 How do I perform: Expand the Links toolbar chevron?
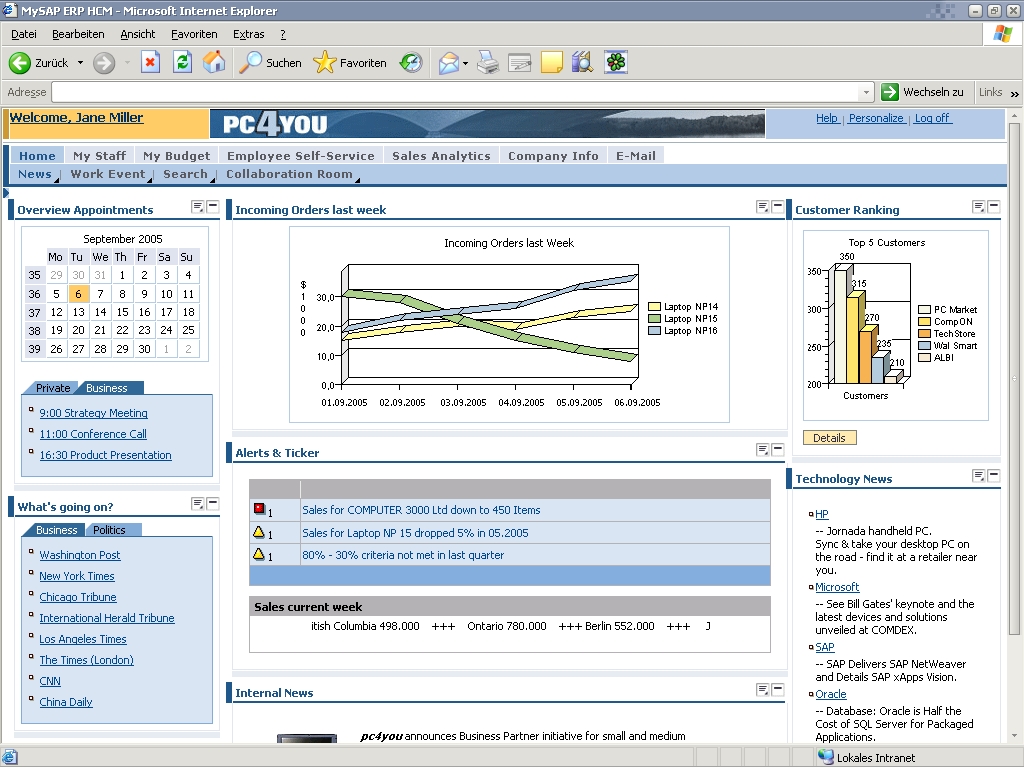[1014, 93]
